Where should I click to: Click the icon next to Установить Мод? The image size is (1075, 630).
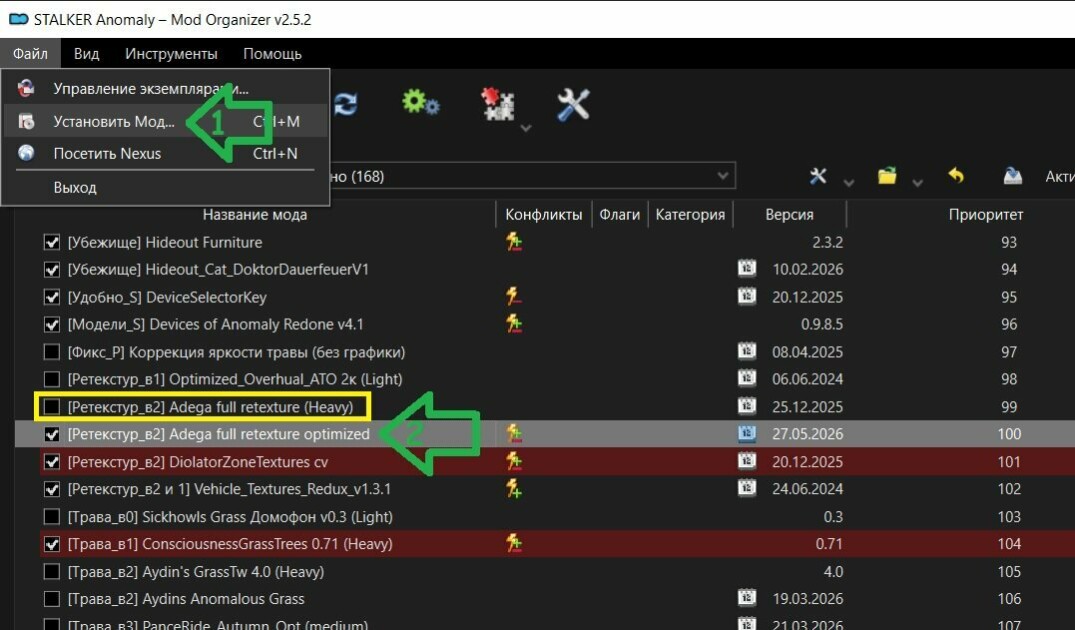pyautogui.click(x=26, y=121)
